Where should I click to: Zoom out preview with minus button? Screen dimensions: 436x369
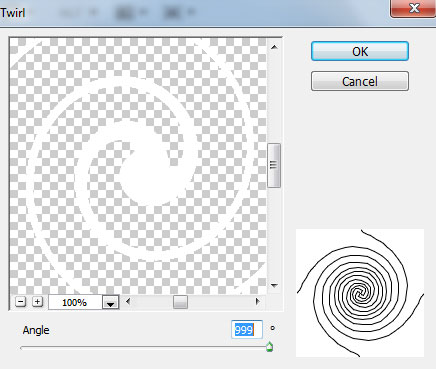point(21,302)
